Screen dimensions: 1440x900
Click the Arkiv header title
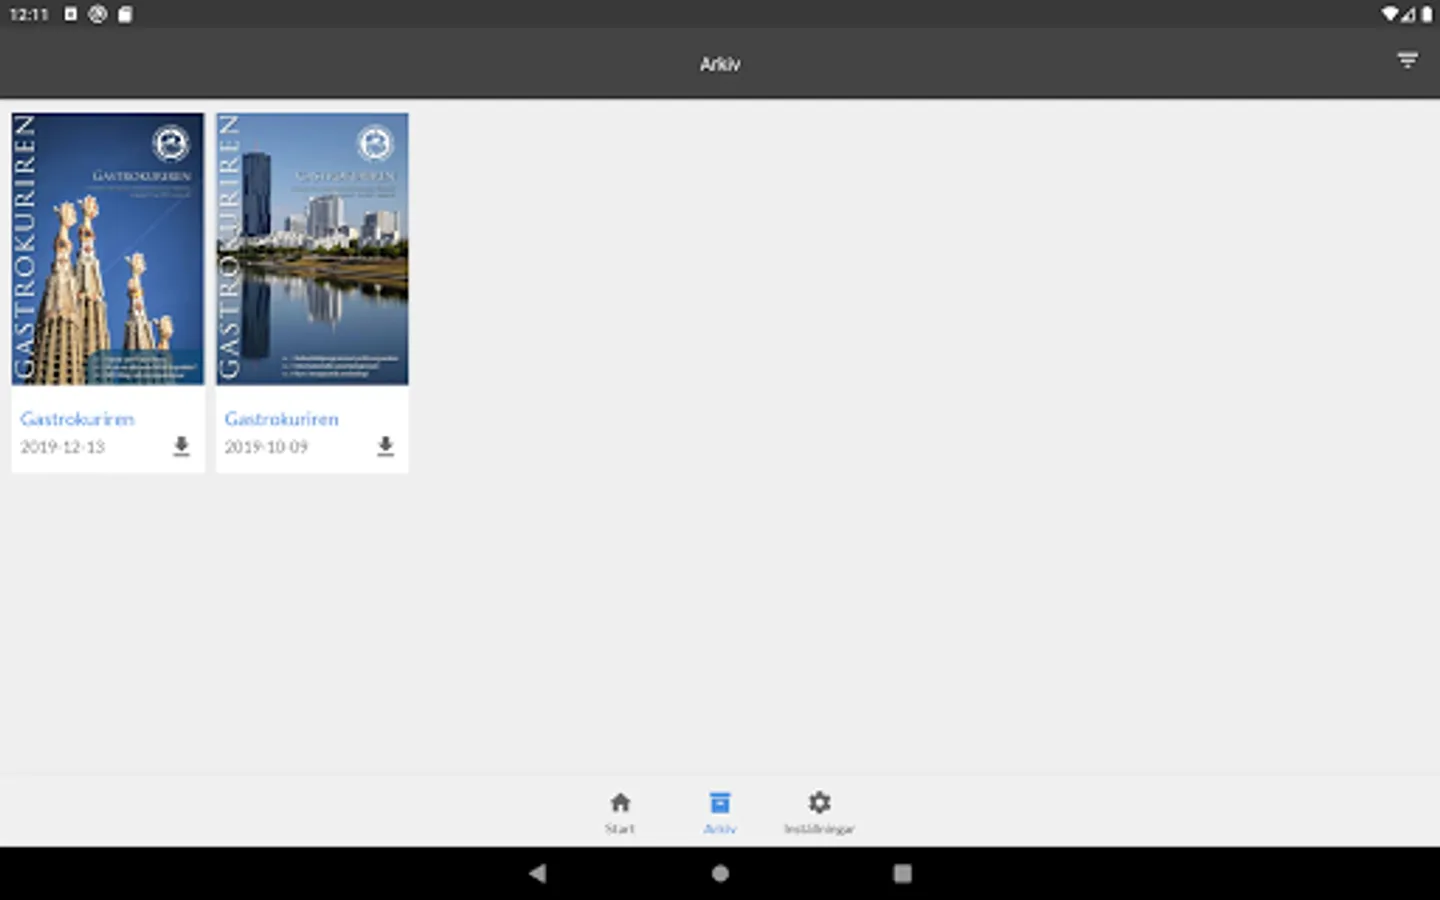[x=720, y=64]
